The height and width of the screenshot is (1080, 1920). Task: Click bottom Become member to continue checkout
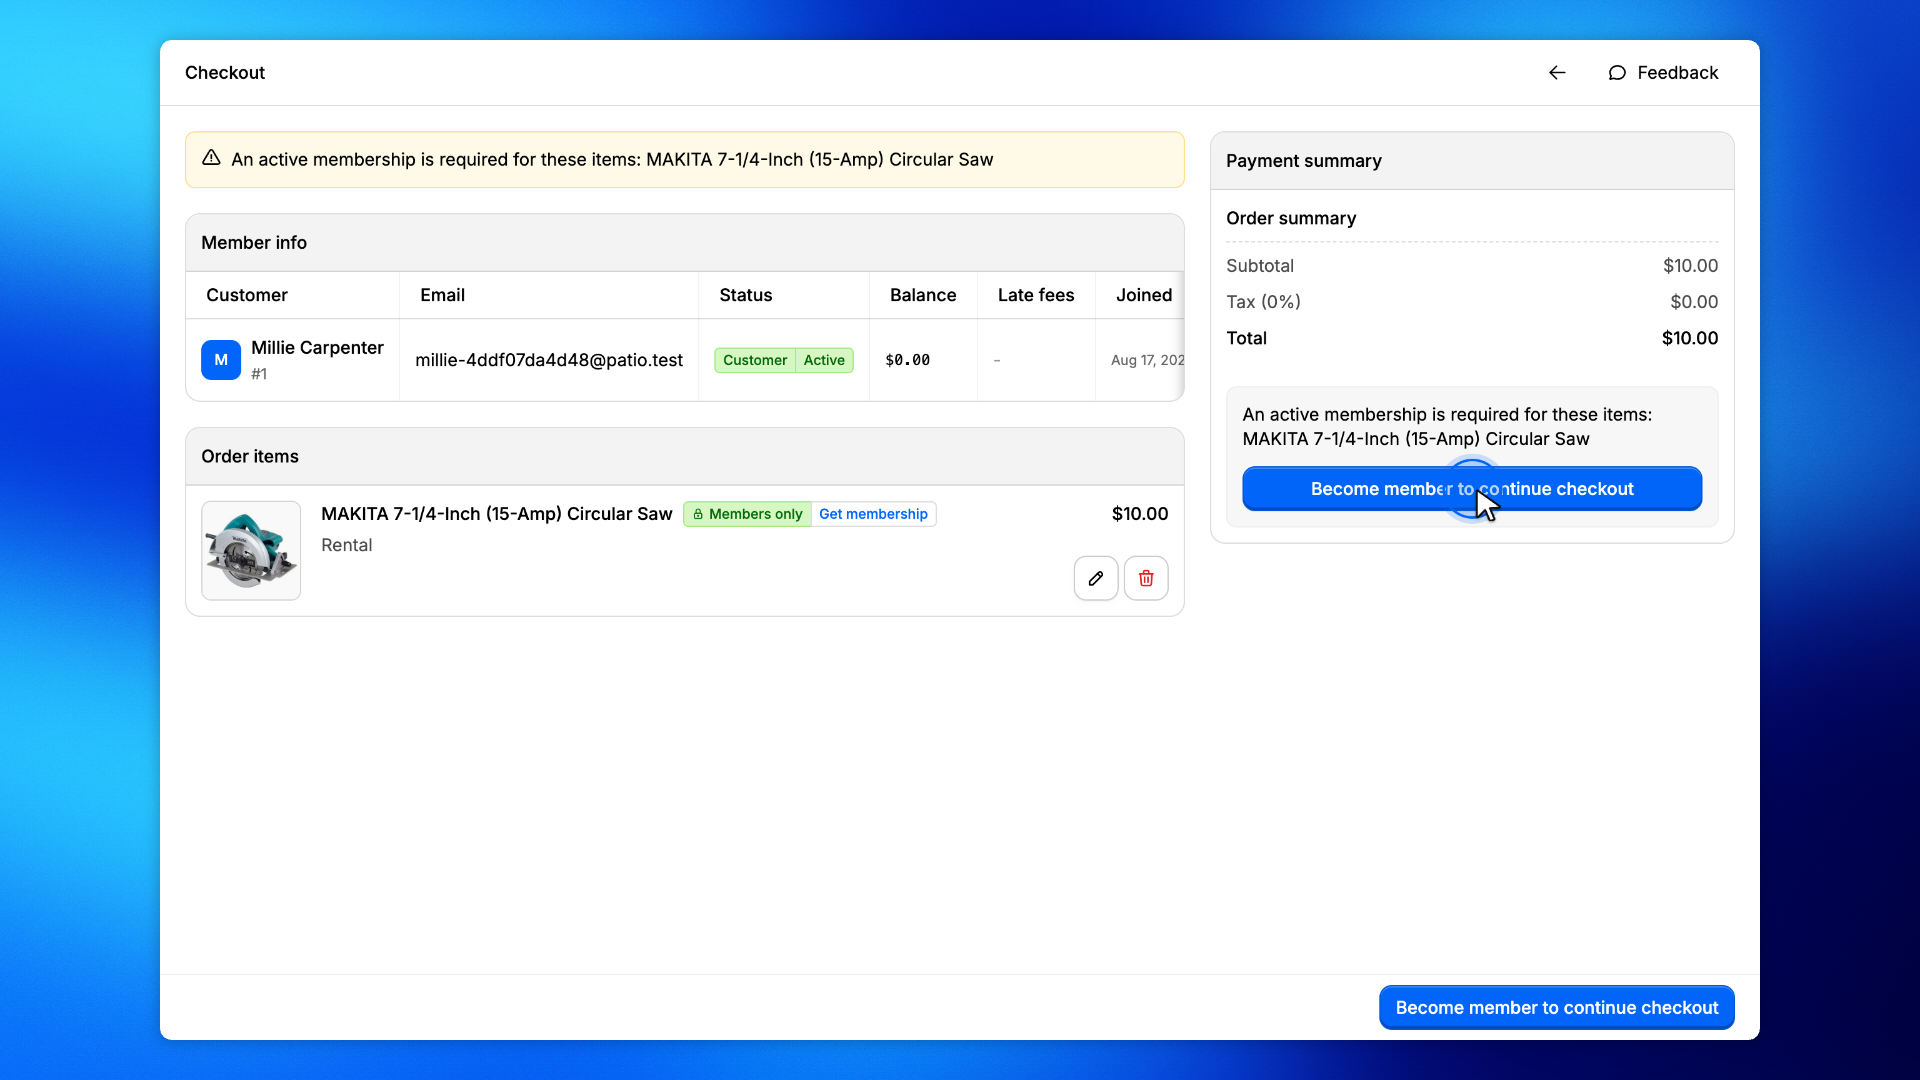coord(1556,1008)
